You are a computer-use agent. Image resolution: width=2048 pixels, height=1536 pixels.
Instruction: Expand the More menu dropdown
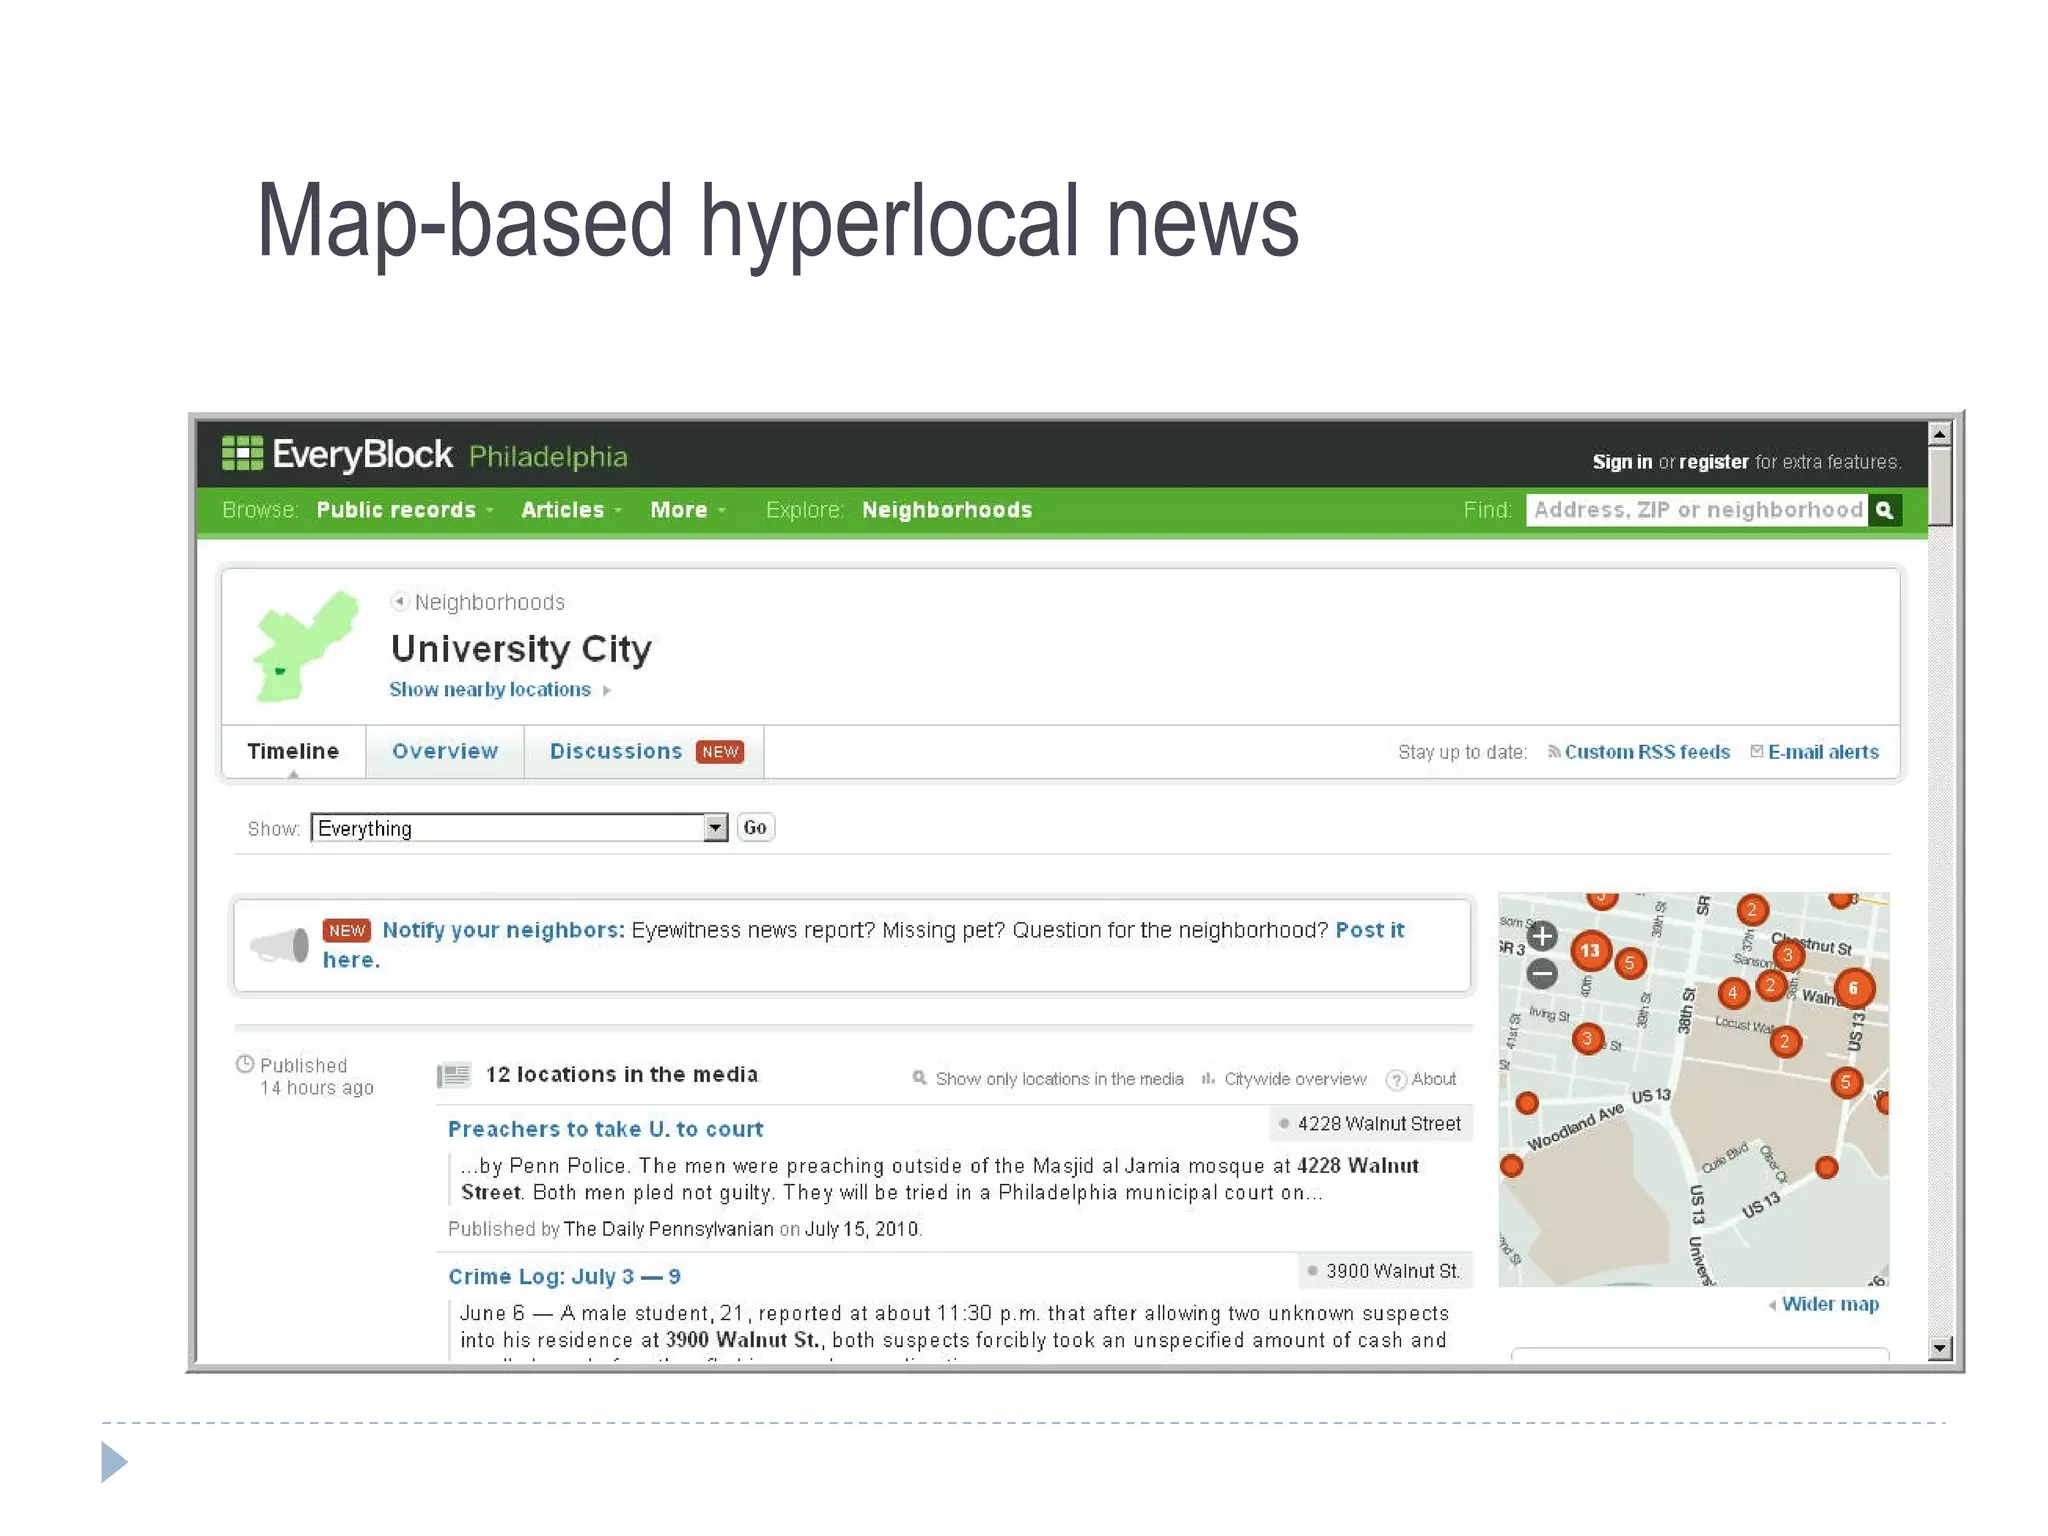coord(688,510)
